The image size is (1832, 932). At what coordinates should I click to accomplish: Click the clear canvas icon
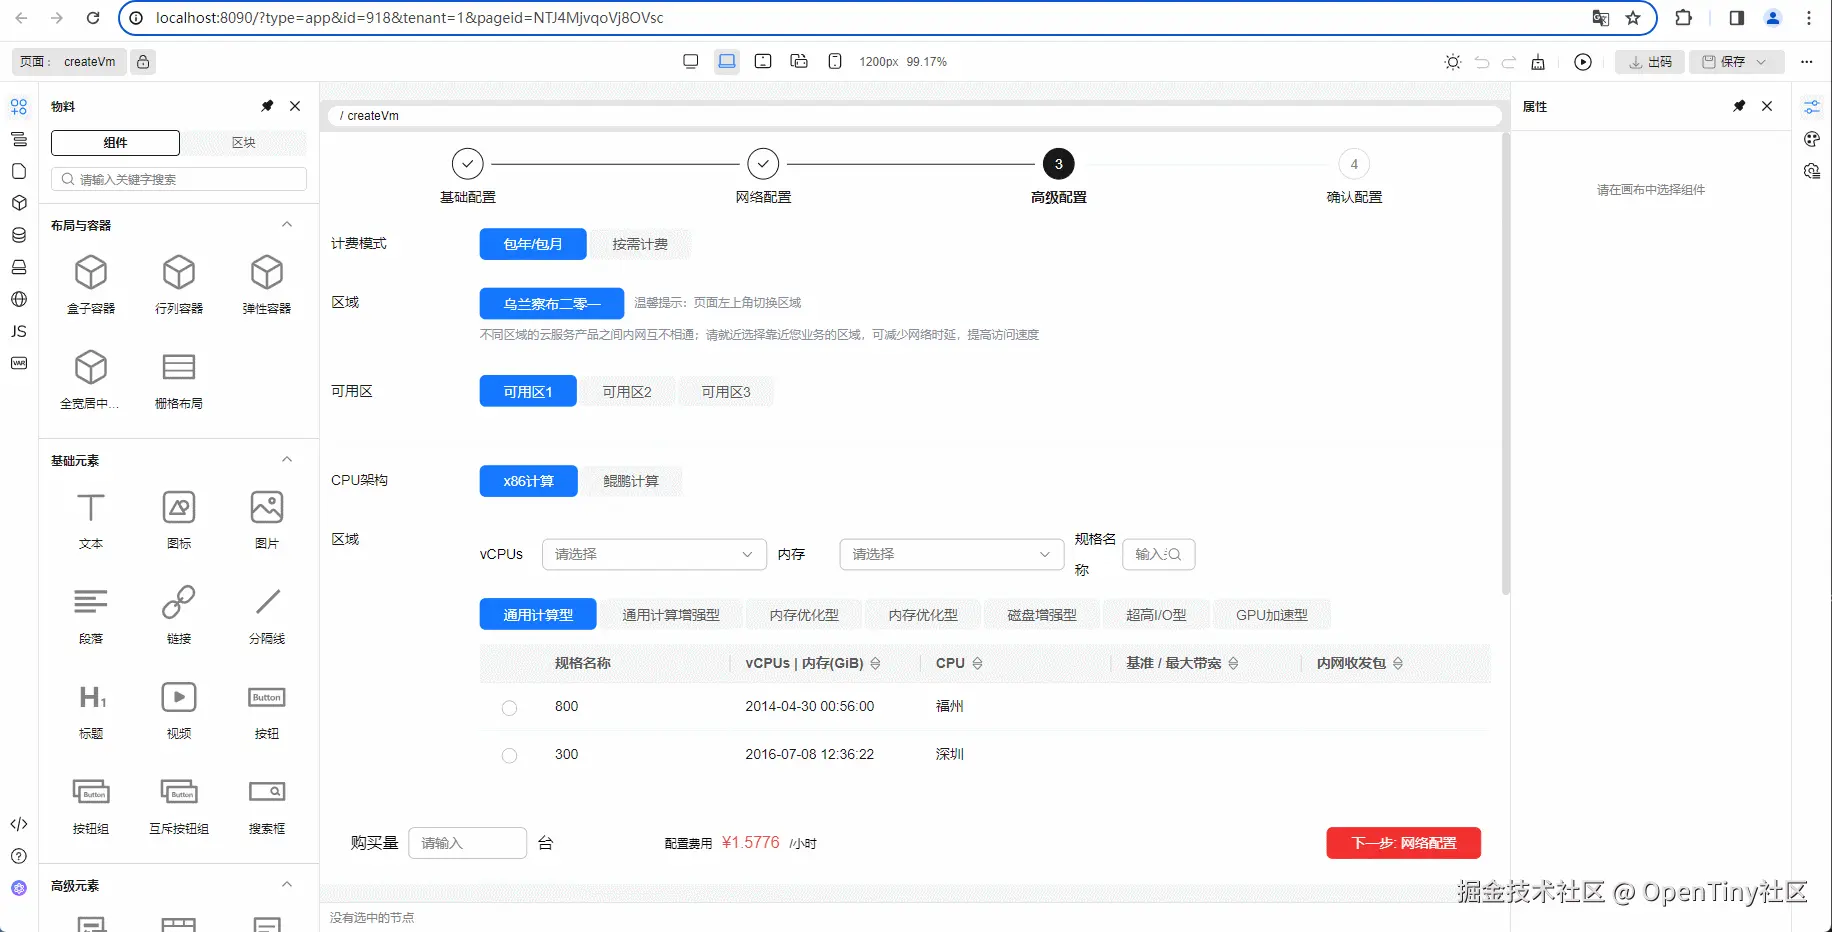1538,62
